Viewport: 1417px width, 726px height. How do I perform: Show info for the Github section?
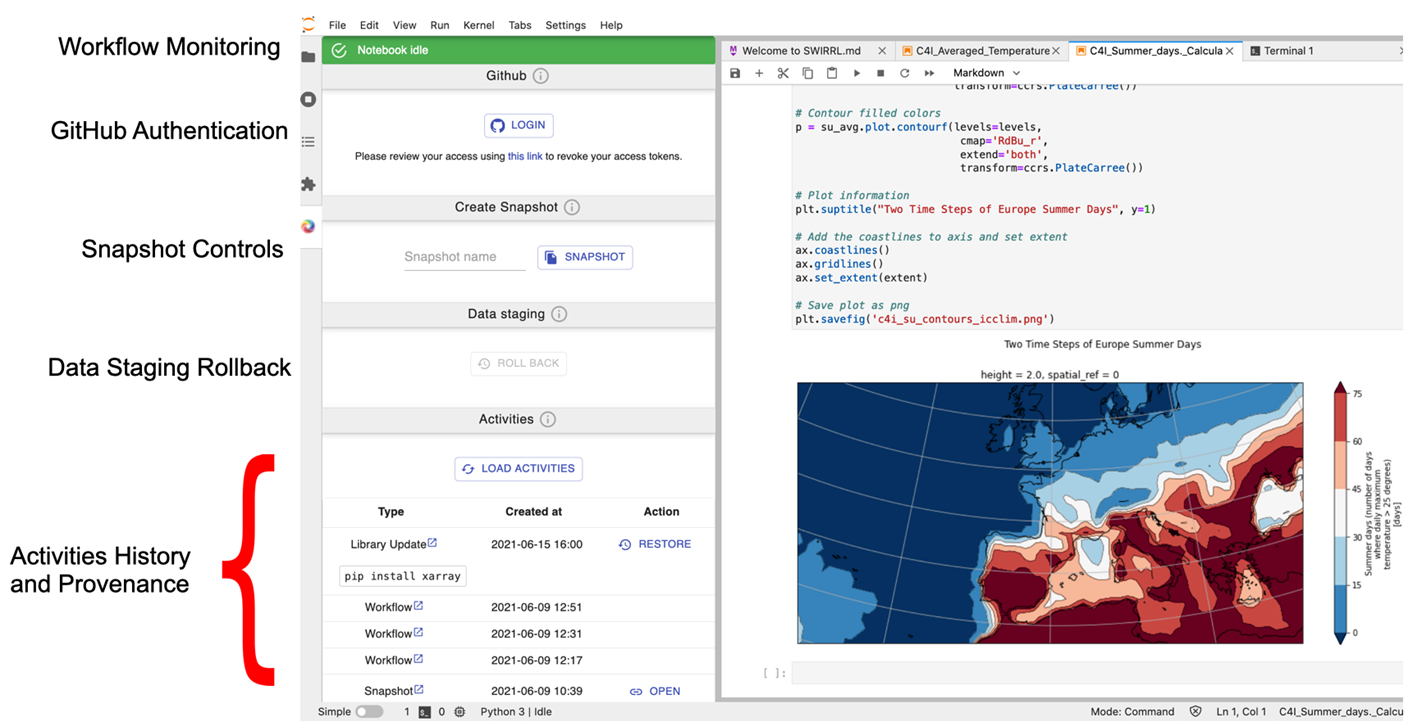540,76
